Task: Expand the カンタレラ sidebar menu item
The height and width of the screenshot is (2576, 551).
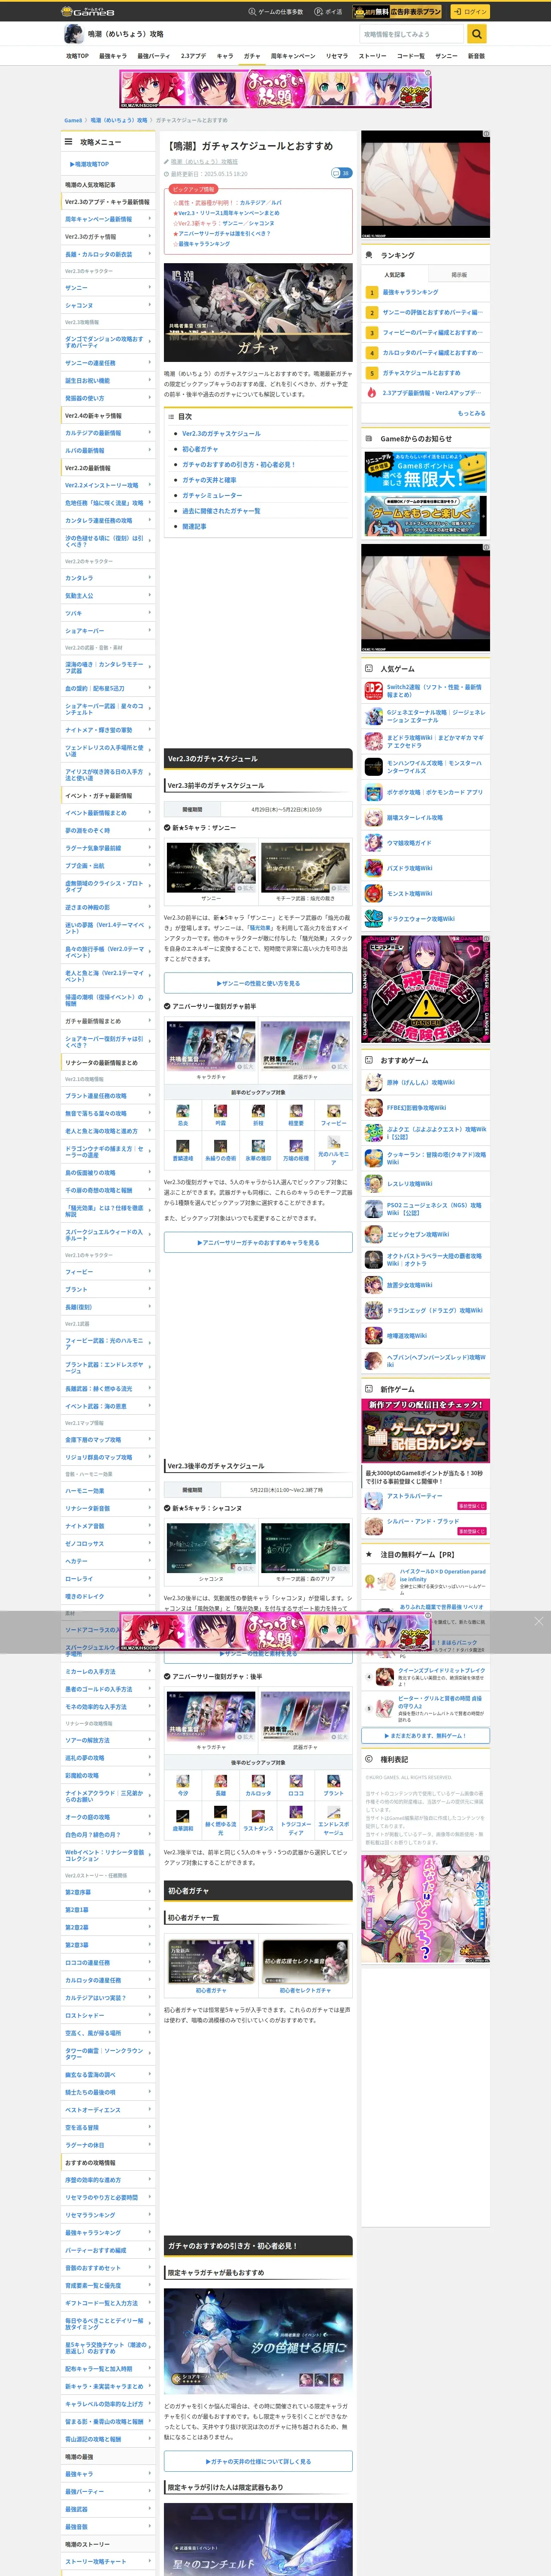Action: [x=108, y=578]
